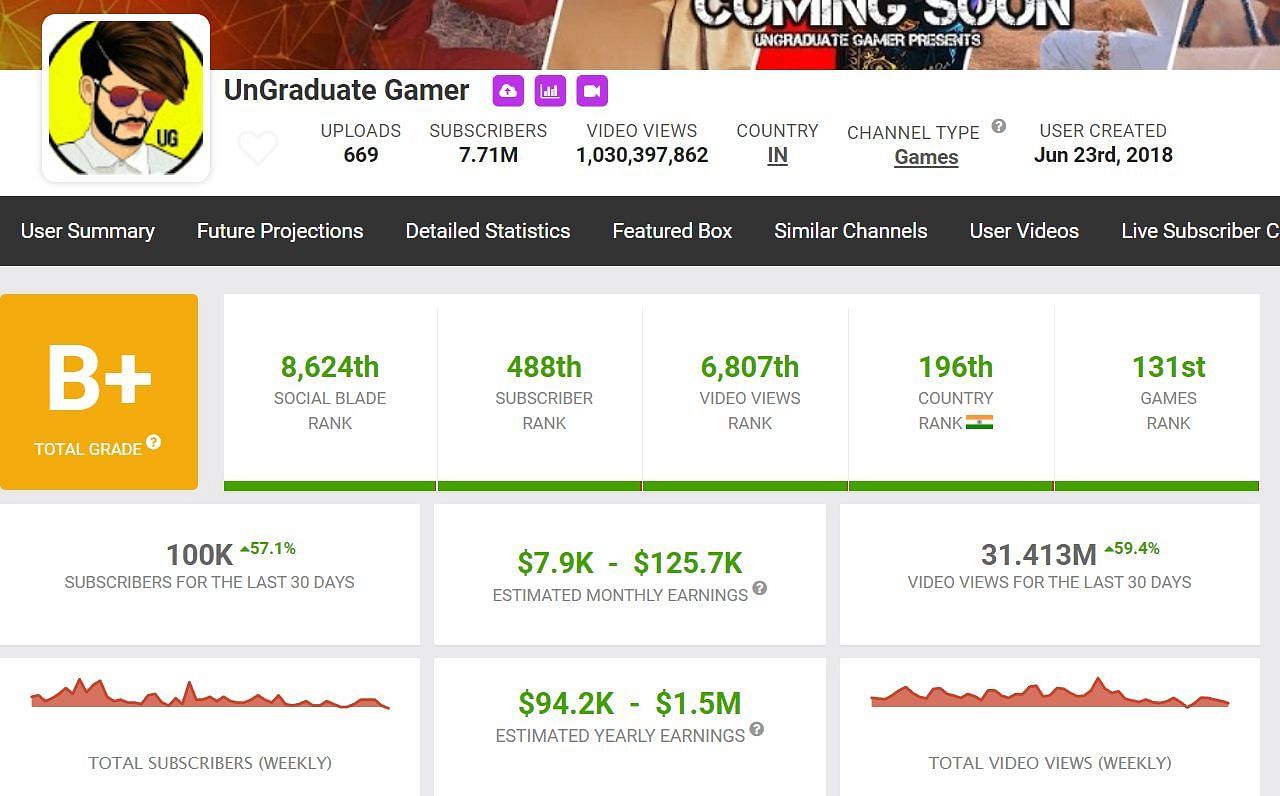
Task: Show yearly earnings help question mark
Action: pos(757,729)
